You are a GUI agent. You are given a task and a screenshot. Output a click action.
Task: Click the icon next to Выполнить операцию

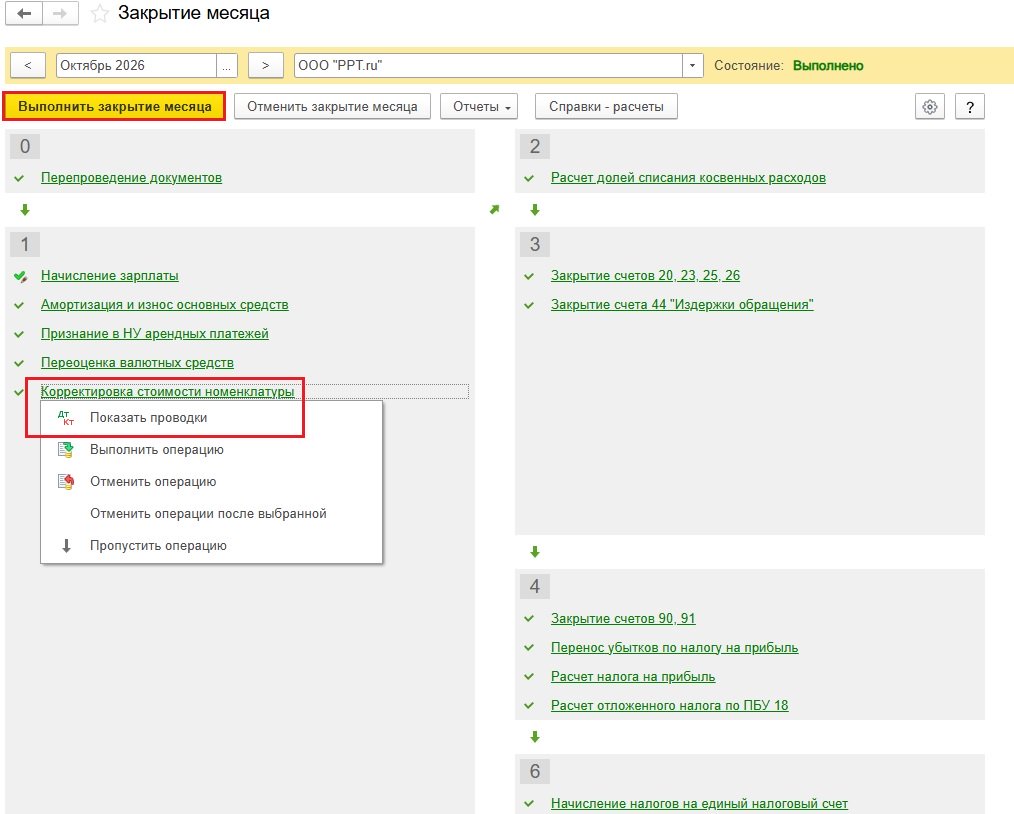[66, 449]
